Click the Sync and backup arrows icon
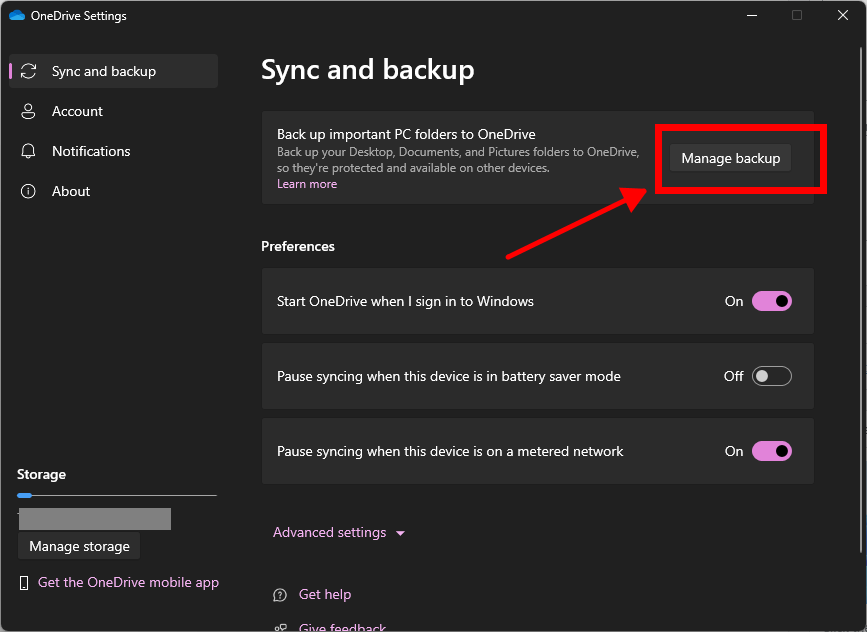867x632 pixels. 29,71
